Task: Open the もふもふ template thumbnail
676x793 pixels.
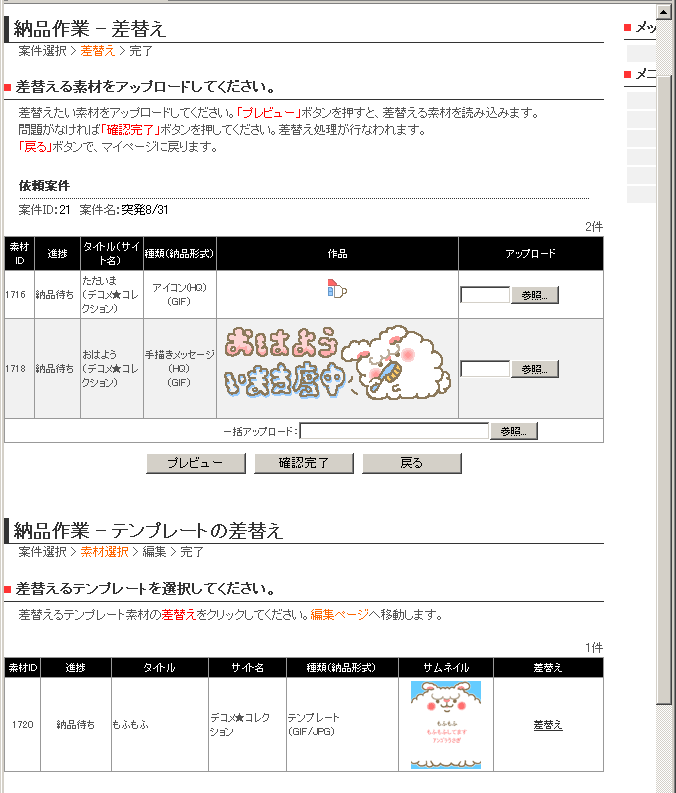Action: coord(445,725)
